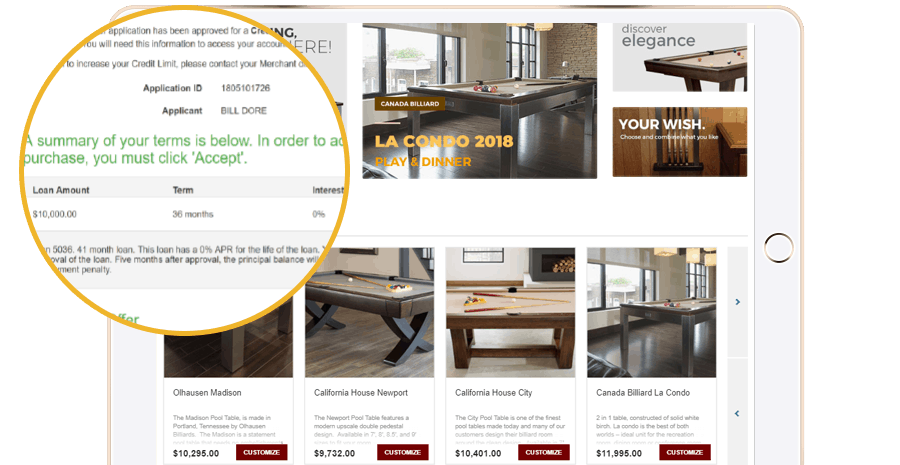Open the La Condo 2018 banner
This screenshot has width=900, height=465.
[480, 101]
